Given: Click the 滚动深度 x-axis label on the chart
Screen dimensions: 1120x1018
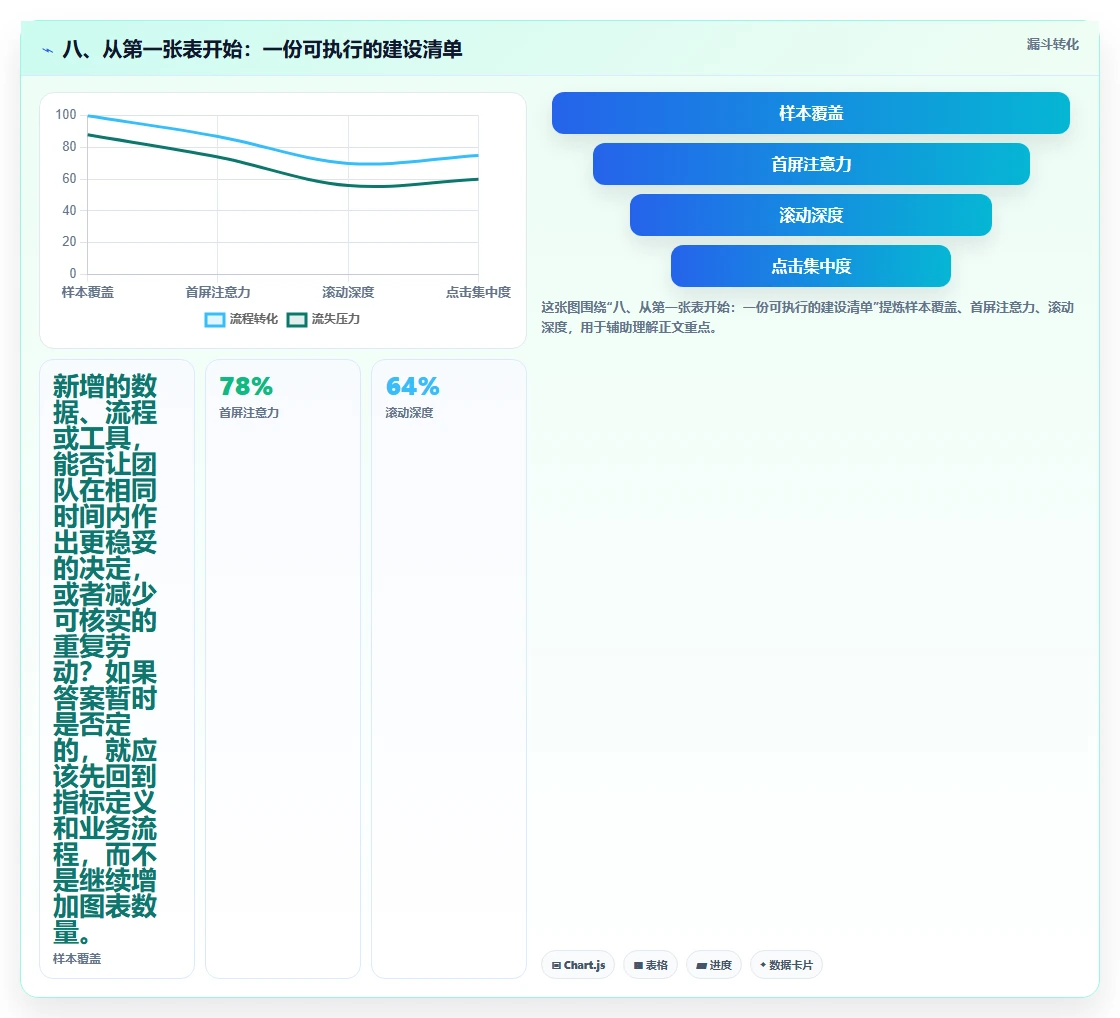Looking at the screenshot, I should coord(348,292).
